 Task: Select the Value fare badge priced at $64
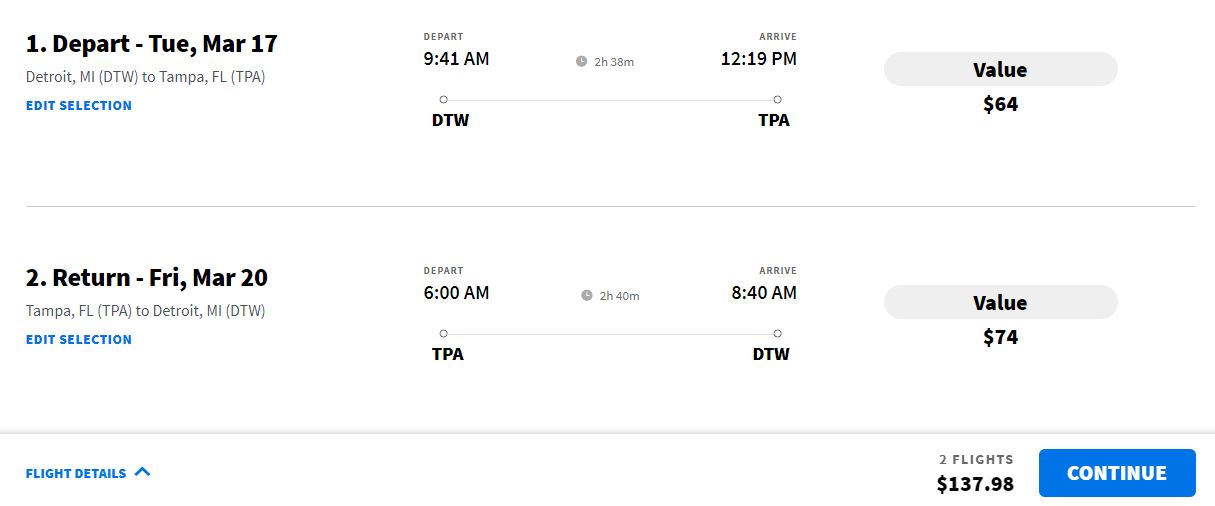(1000, 70)
